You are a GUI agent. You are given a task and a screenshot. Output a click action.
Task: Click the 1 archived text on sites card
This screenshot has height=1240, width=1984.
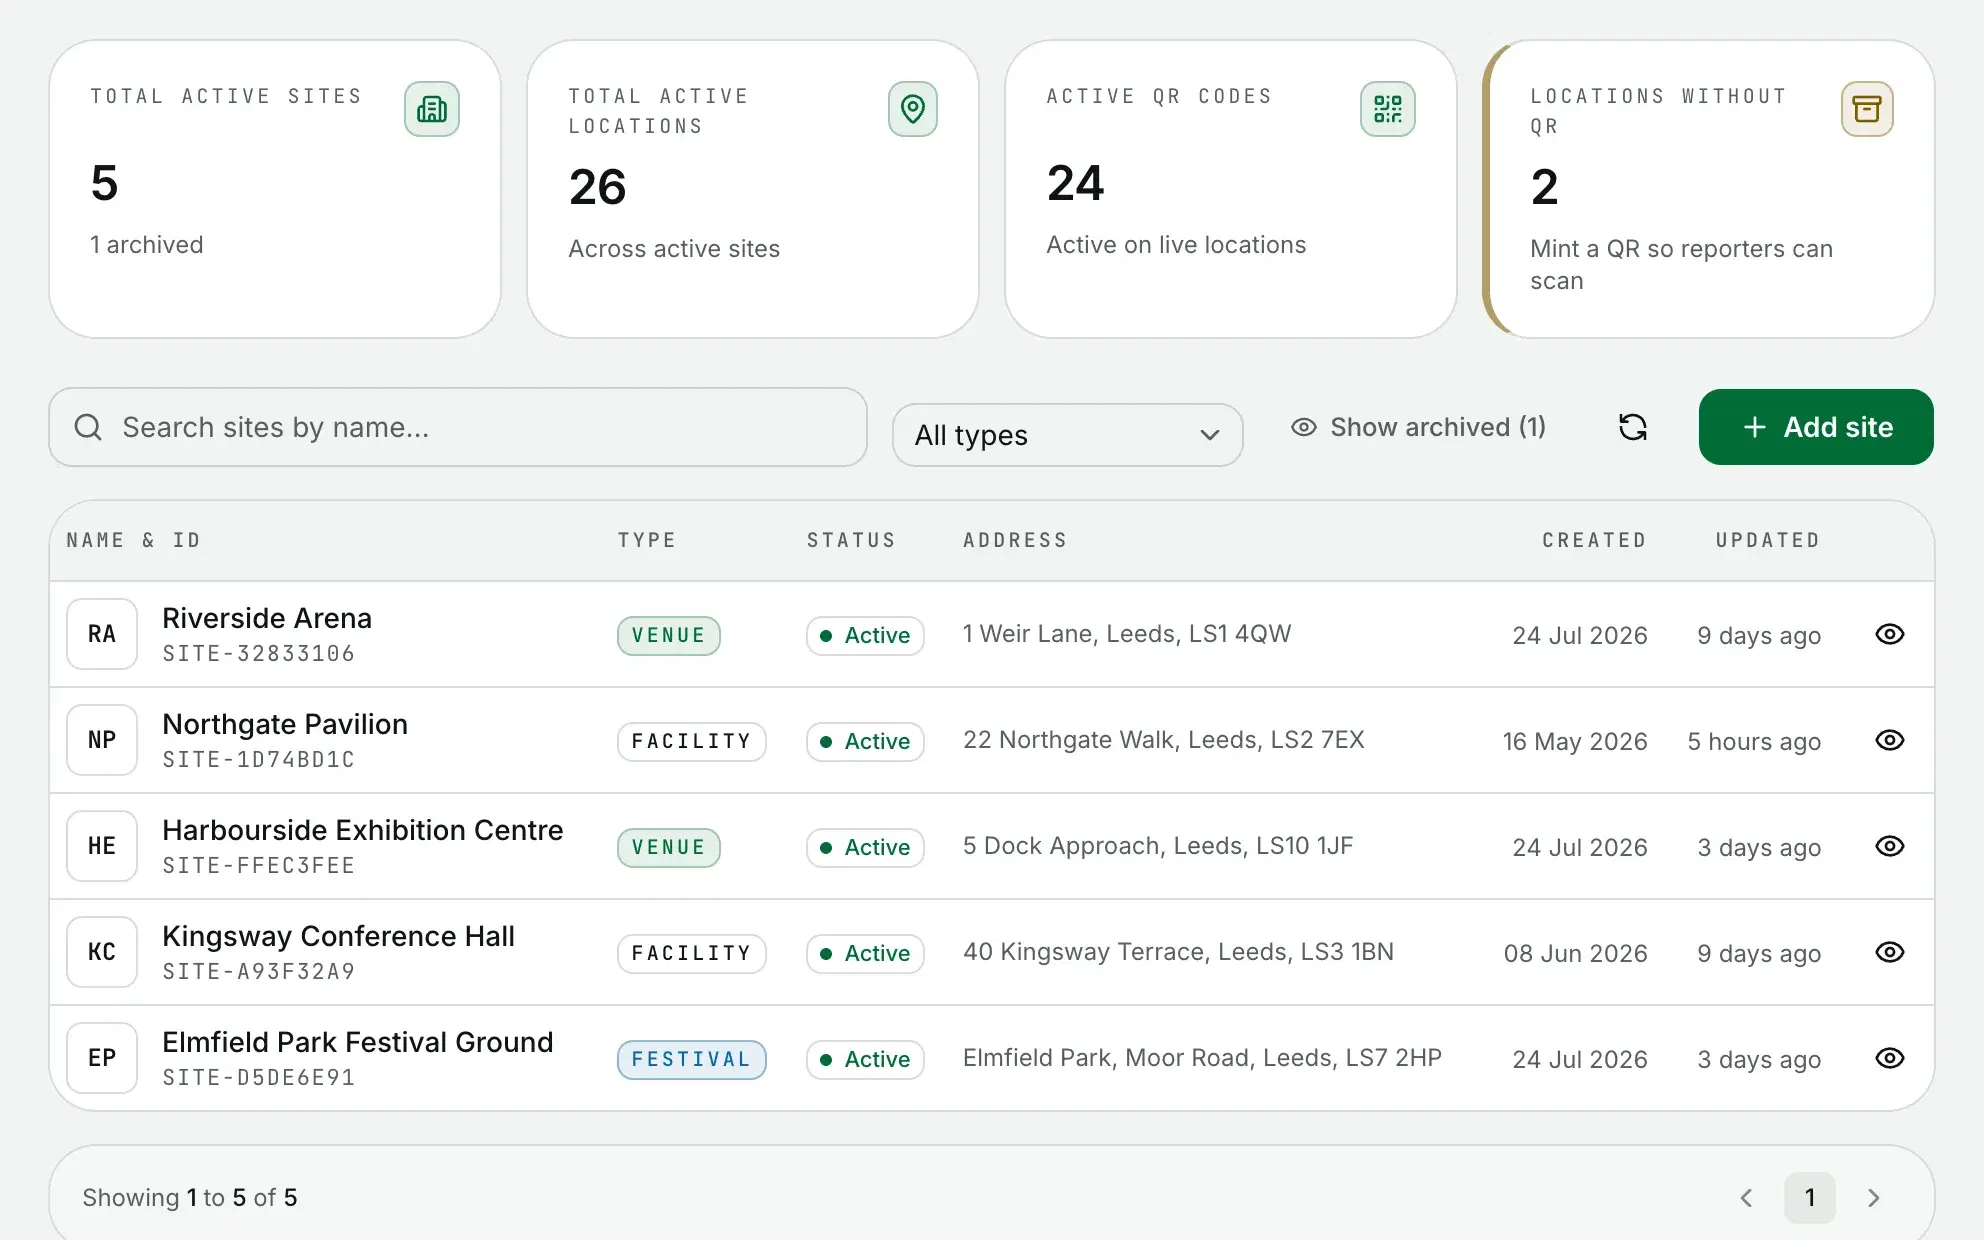coord(147,245)
